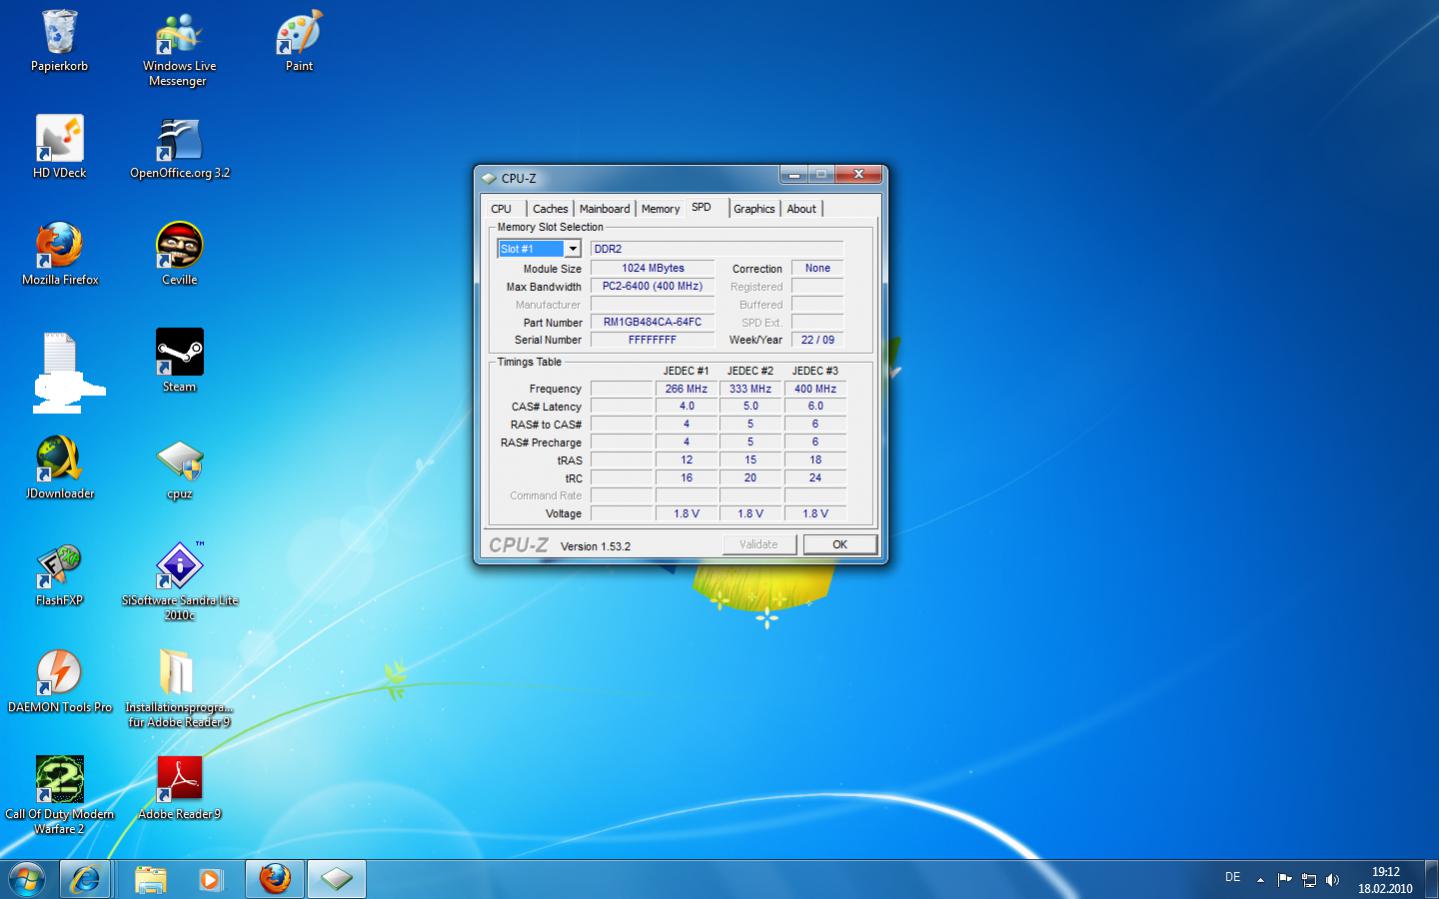Open the Windows Start menu orb
Viewport: 1439px width, 899px height.
(27, 879)
